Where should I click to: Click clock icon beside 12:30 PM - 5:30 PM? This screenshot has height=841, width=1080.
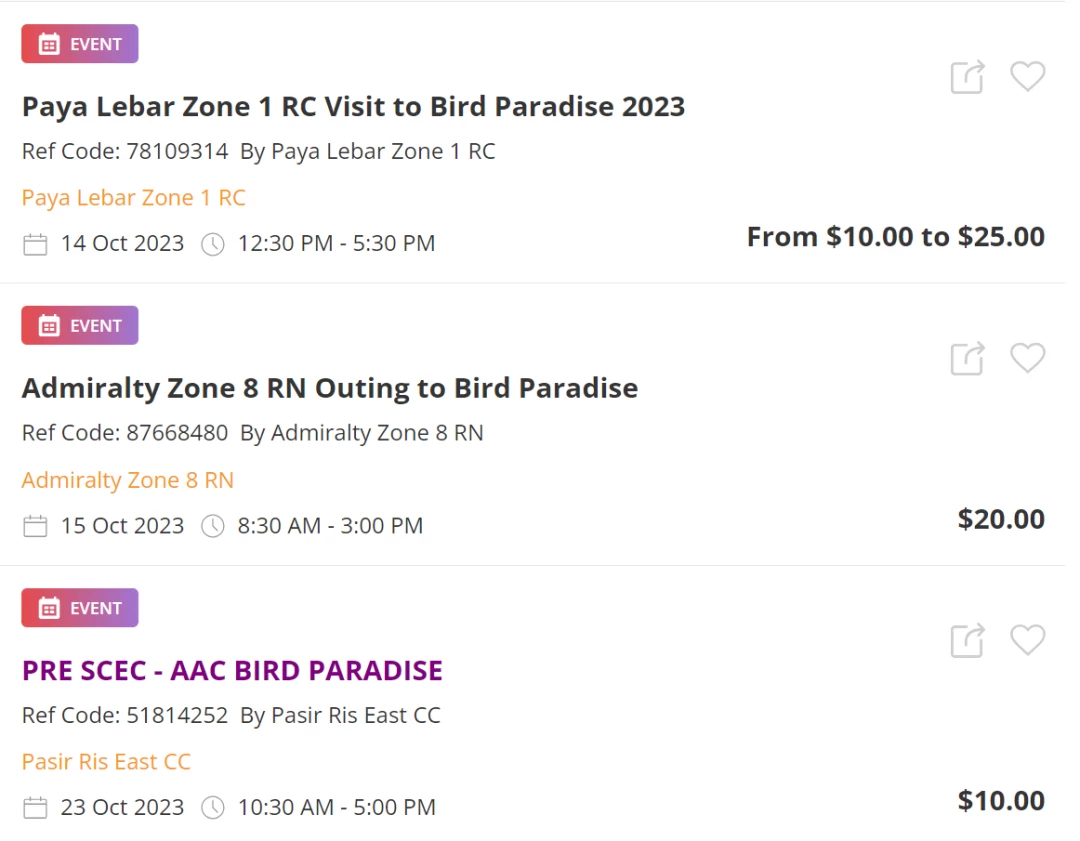(x=213, y=244)
